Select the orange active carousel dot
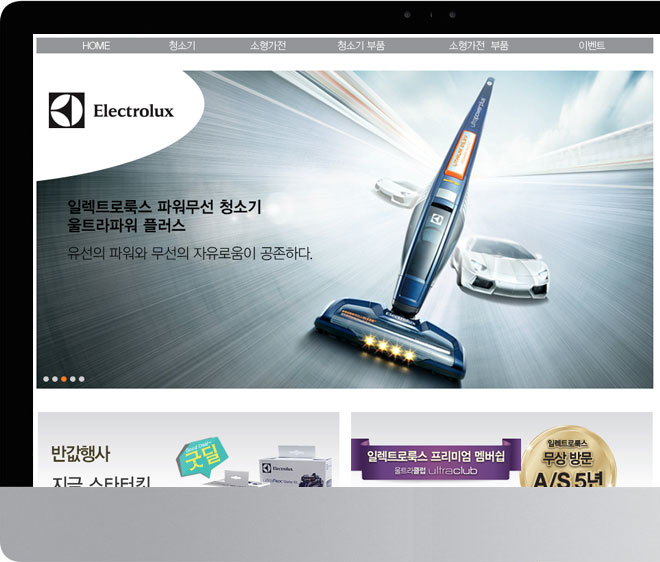660x562 pixels. (64, 379)
